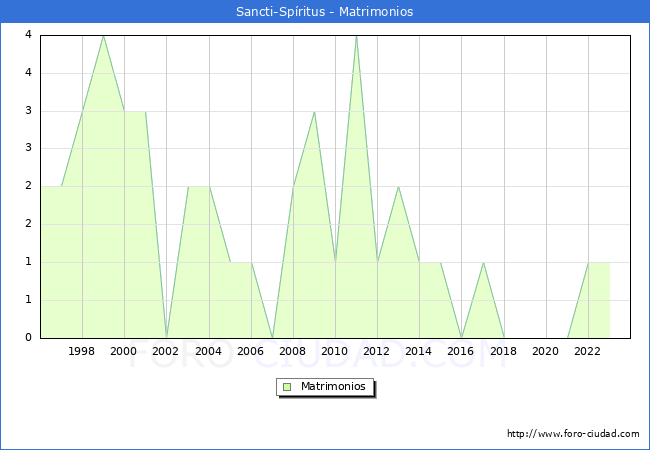Screen dimensions: 650x450
Task: Pick the 2004 label on the horizontal axis
Action: pyautogui.click(x=208, y=351)
